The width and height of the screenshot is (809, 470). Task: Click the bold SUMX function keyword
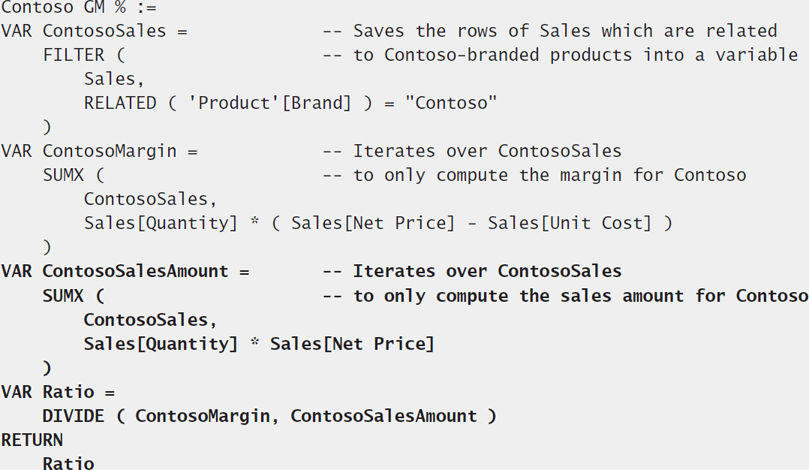(x=63, y=296)
